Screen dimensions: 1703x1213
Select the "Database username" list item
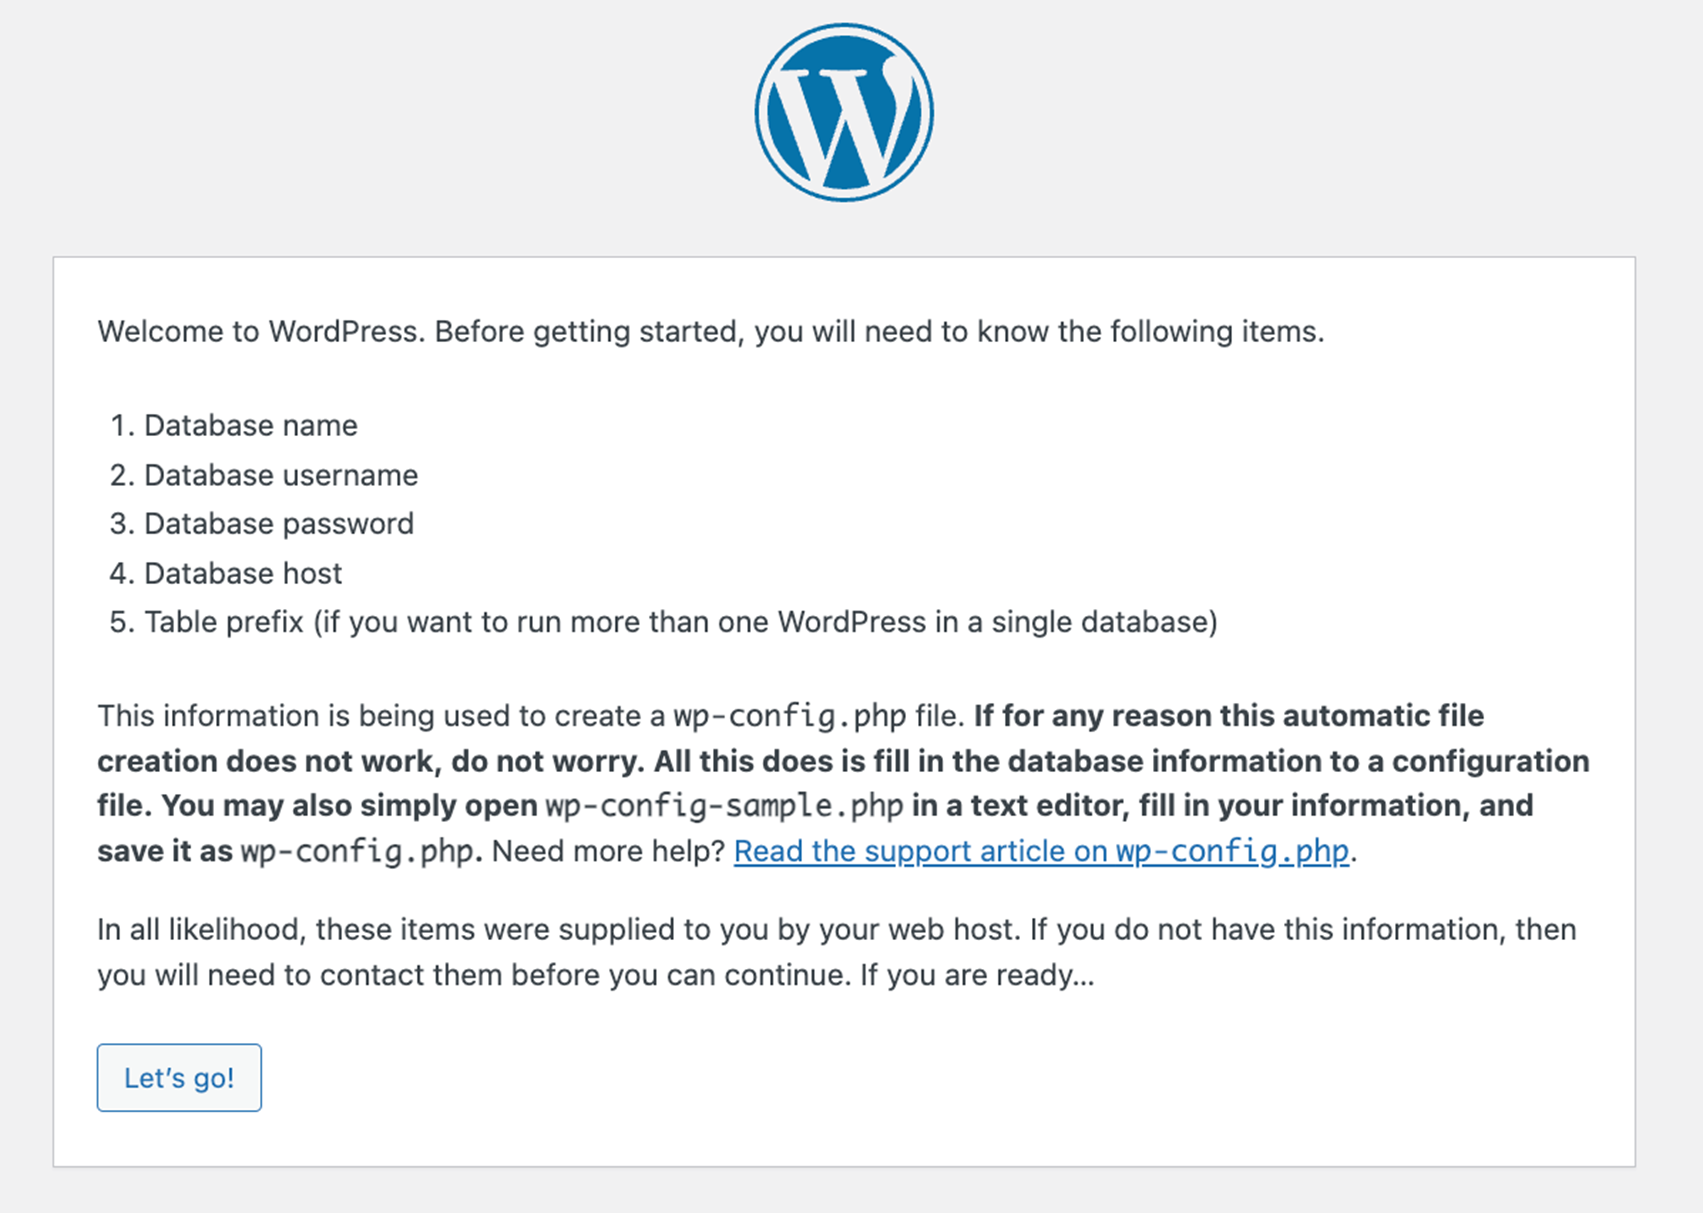pos(280,475)
